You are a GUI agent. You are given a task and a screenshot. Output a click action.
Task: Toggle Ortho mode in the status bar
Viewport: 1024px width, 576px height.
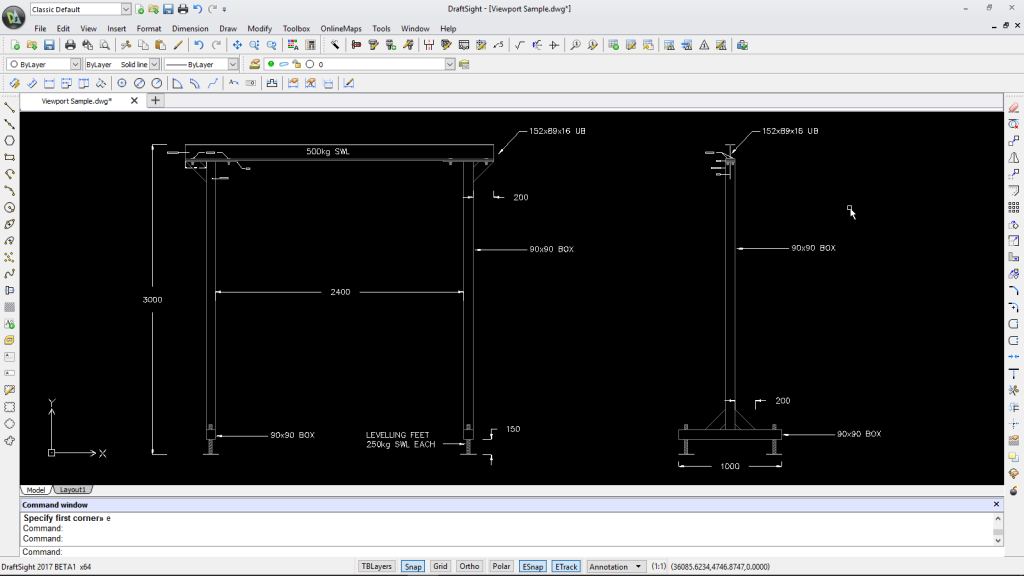click(x=469, y=566)
